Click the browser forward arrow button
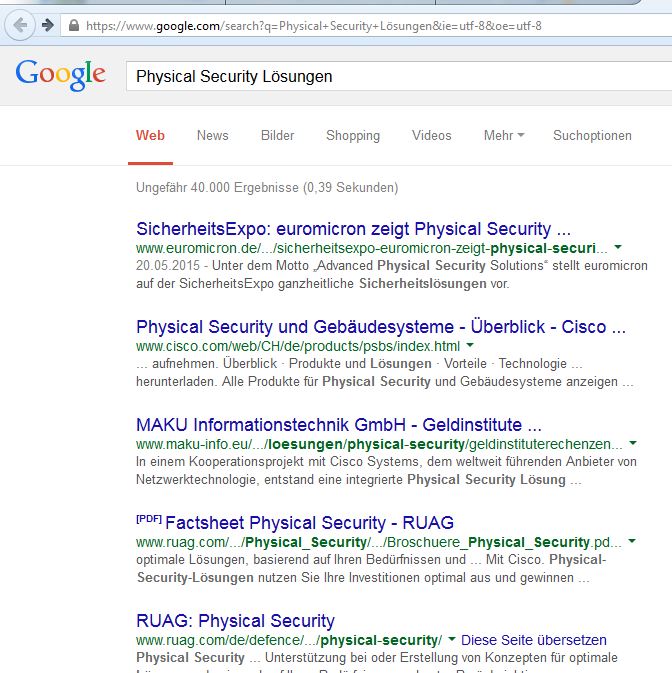Image resolution: width=672 pixels, height=673 pixels. [46, 25]
